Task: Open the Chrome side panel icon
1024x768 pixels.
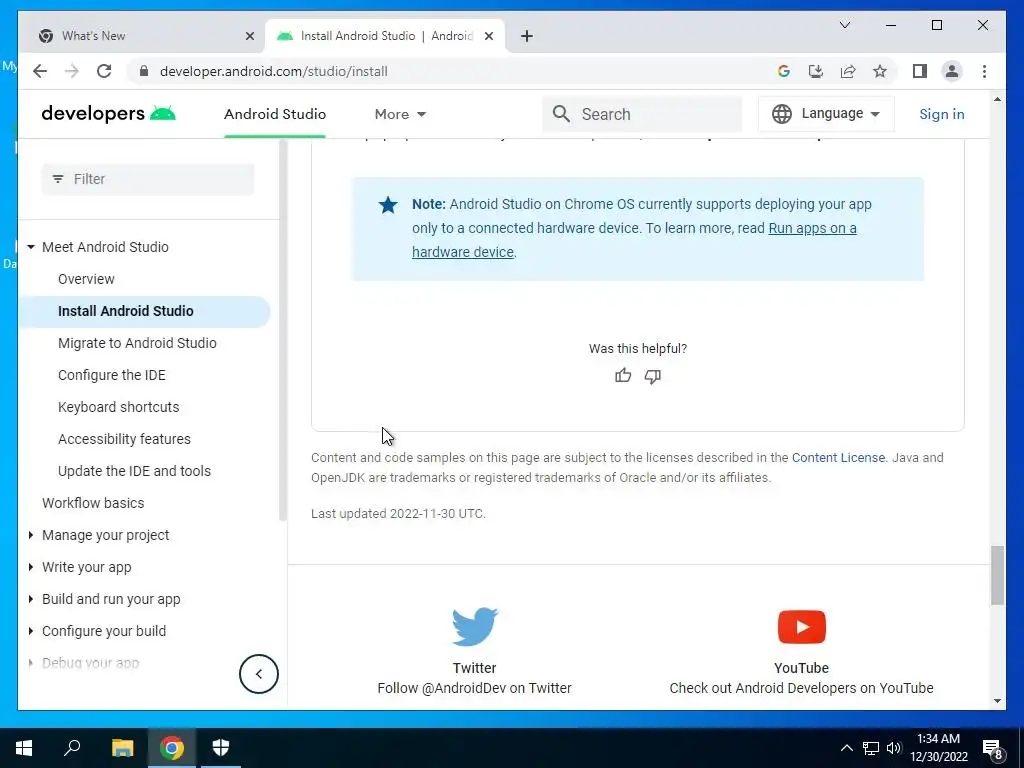Action: point(920,71)
